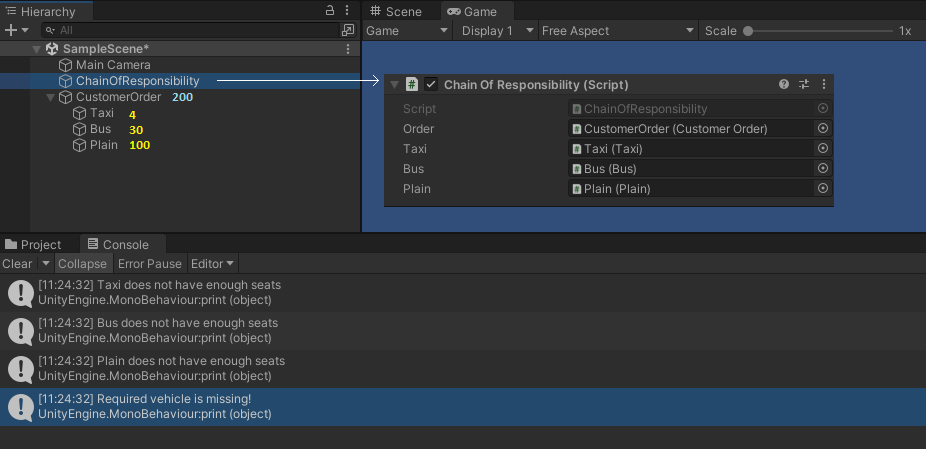Click the info icon of Taxi log entry
The height and width of the screenshot is (449, 926).
click(x=21, y=294)
